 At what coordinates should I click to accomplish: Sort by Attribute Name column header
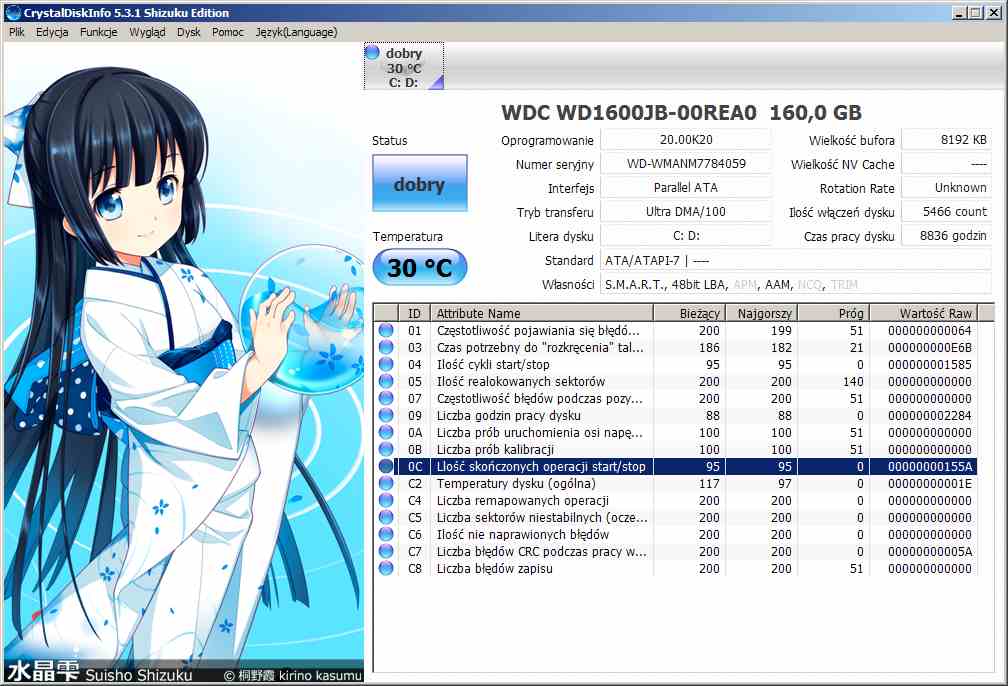click(541, 313)
